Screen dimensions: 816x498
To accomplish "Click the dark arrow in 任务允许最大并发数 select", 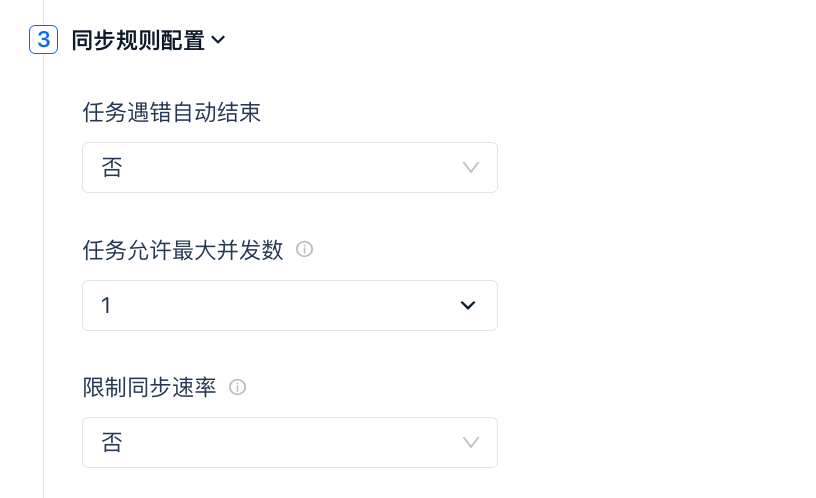I will coord(467,305).
